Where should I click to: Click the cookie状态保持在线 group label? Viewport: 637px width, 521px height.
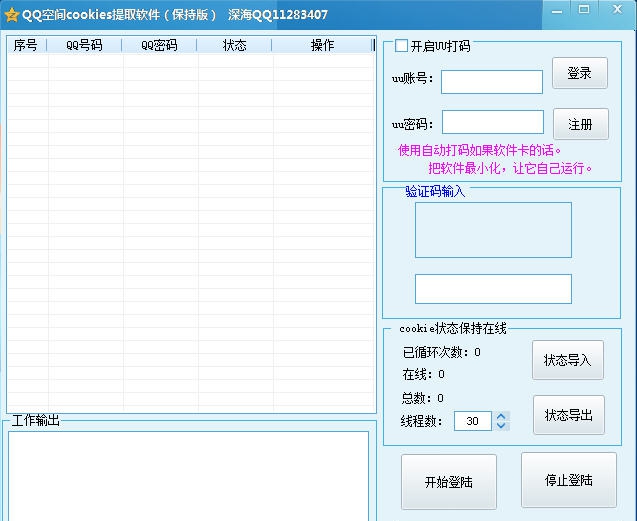tap(453, 328)
